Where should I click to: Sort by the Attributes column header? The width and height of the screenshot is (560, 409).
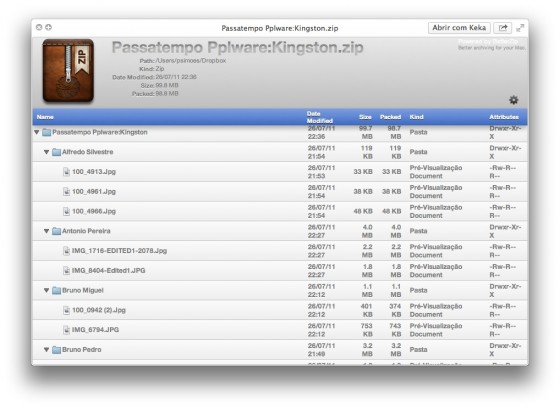(x=504, y=117)
